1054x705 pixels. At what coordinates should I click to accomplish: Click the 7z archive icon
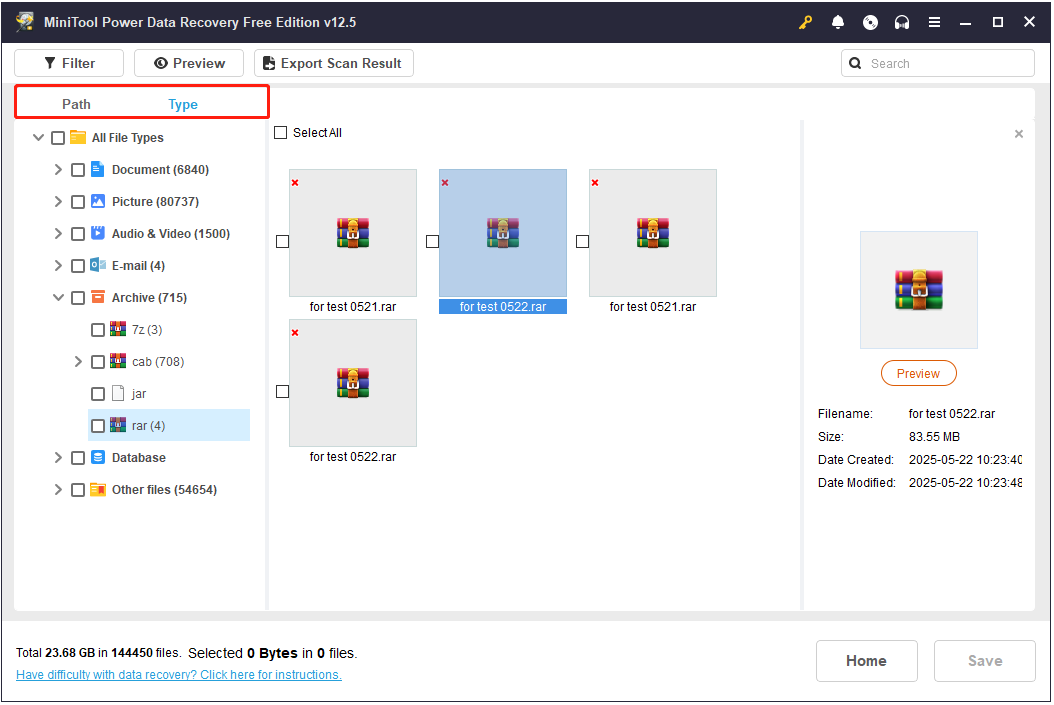(x=118, y=329)
